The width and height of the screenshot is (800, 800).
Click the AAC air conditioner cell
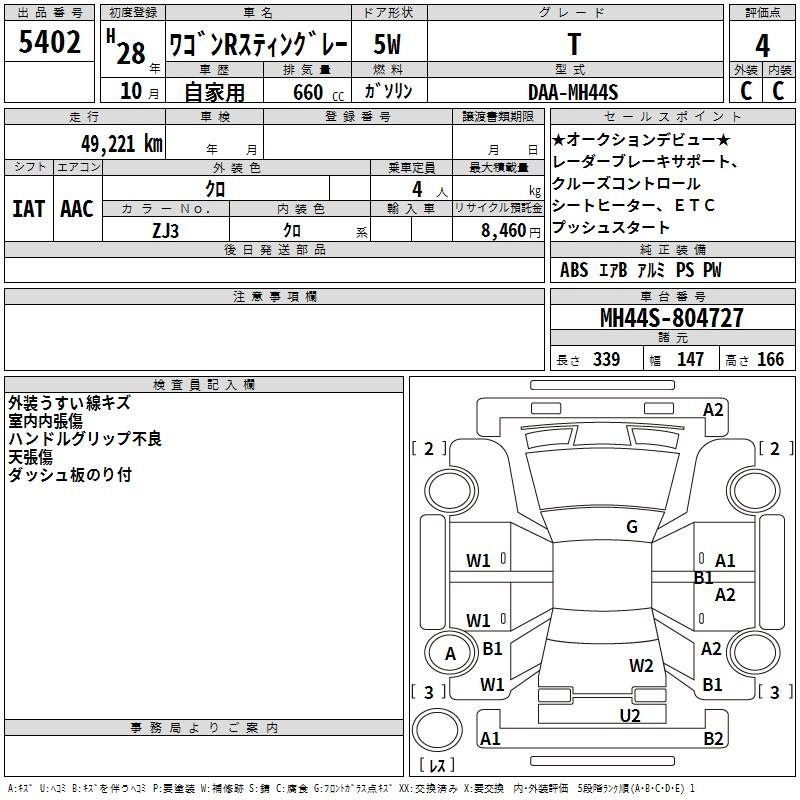77,209
